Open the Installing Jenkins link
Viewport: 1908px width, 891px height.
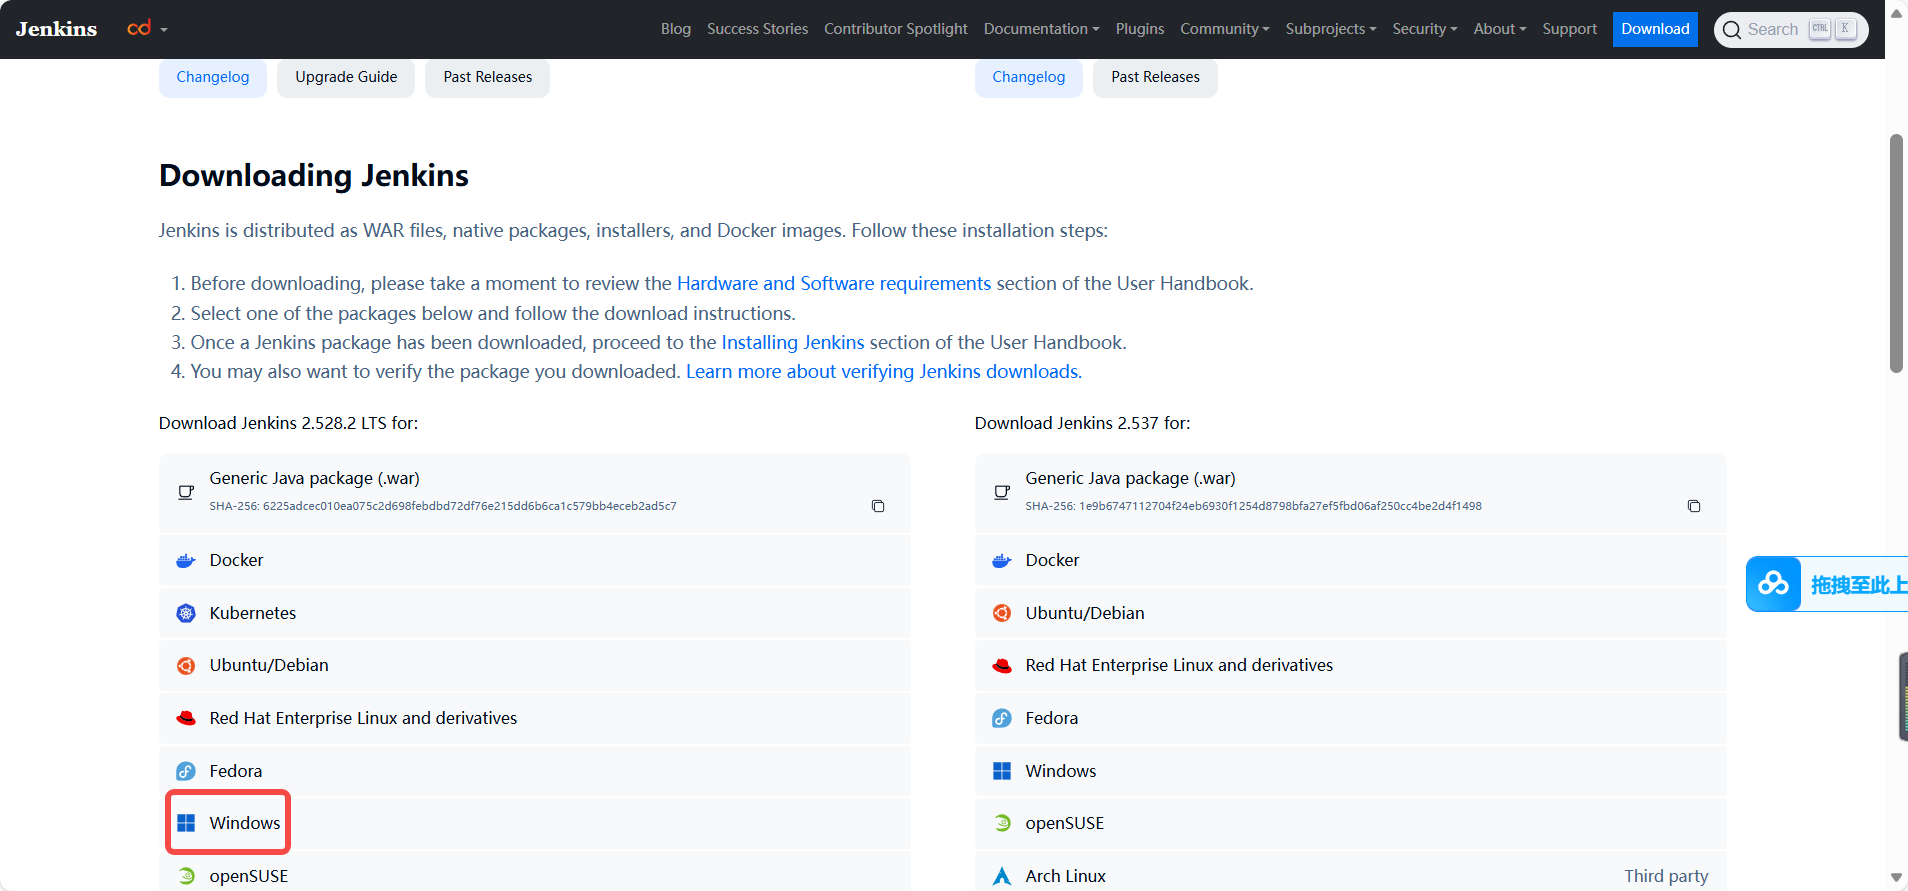coord(793,342)
